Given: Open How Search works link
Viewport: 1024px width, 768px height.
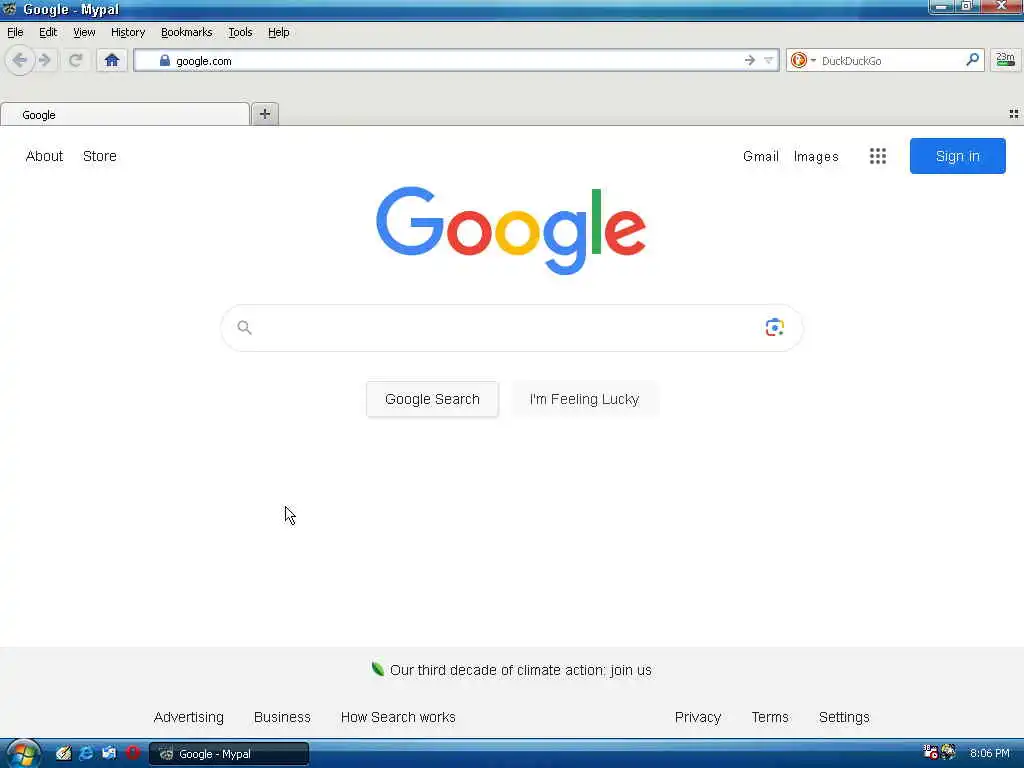Looking at the screenshot, I should [x=398, y=717].
